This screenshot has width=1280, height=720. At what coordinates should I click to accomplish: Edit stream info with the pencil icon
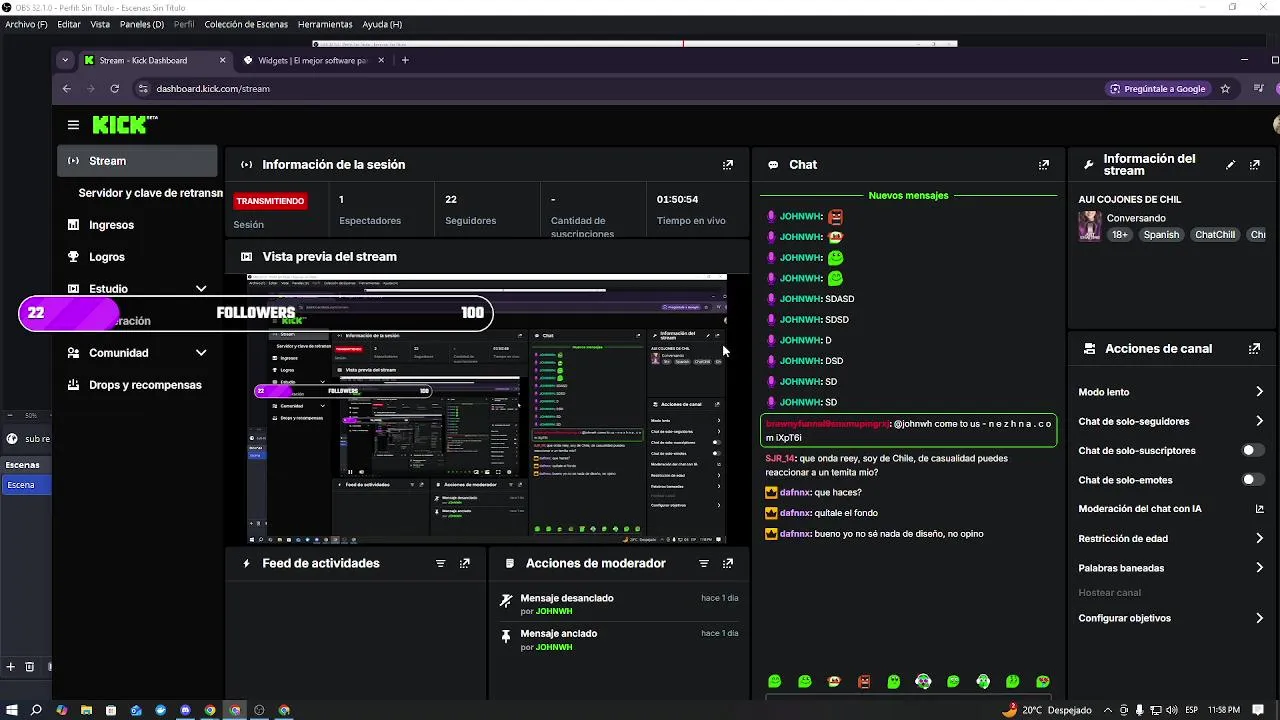pos(1231,165)
